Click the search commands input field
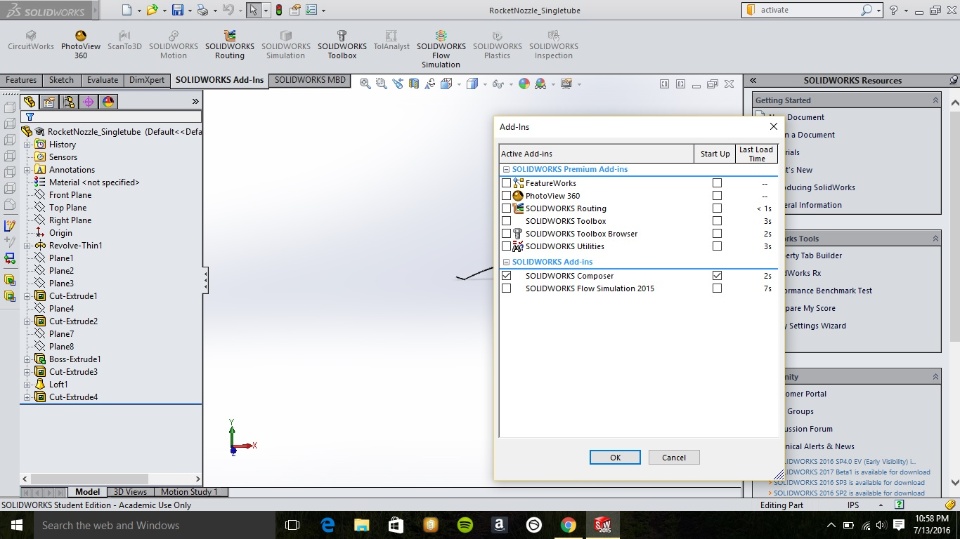Viewport: 960px width, 539px height. (809, 10)
